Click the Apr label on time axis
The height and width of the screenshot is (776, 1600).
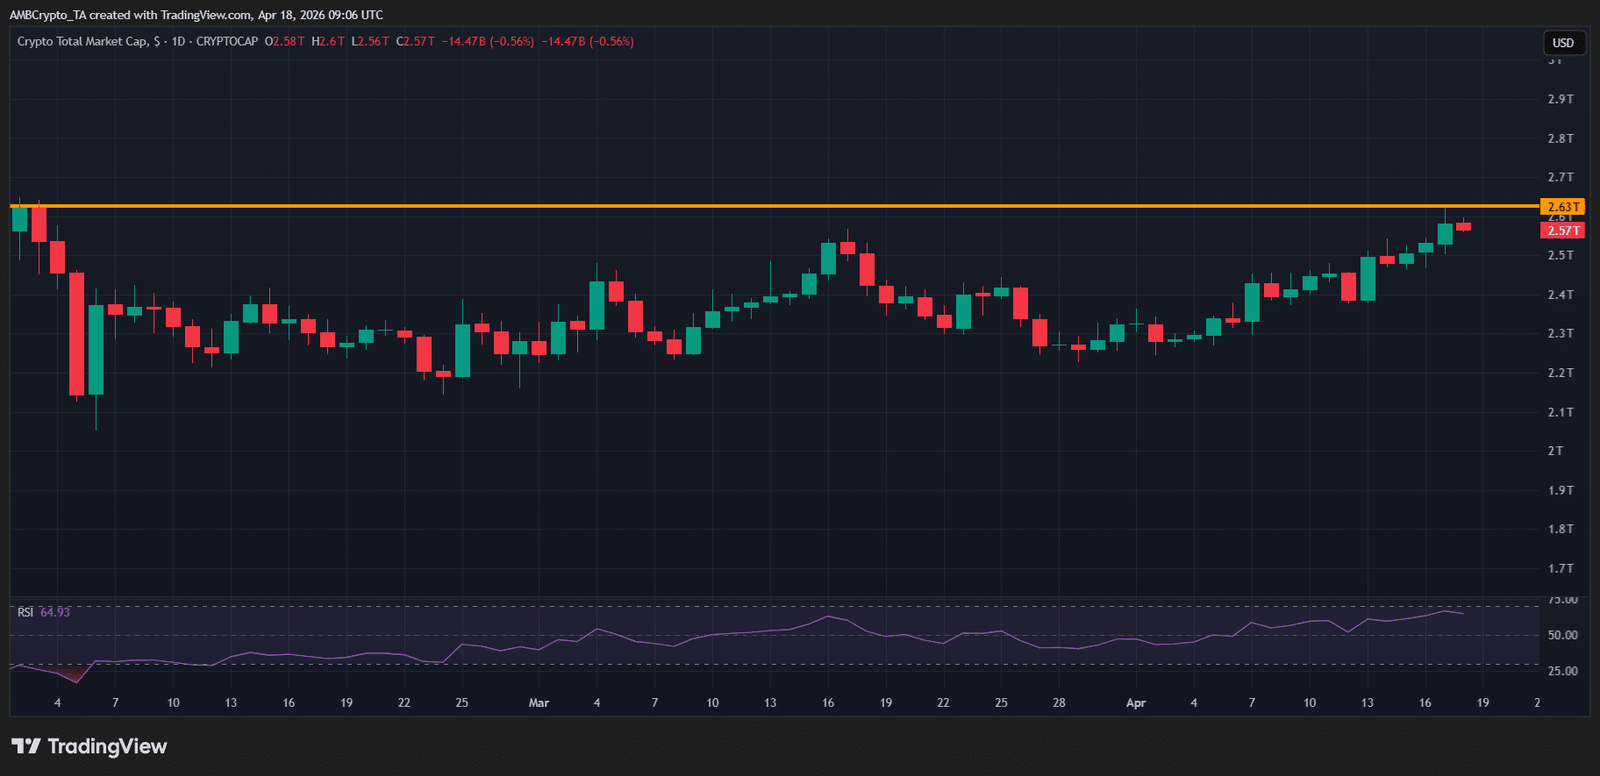(1136, 703)
